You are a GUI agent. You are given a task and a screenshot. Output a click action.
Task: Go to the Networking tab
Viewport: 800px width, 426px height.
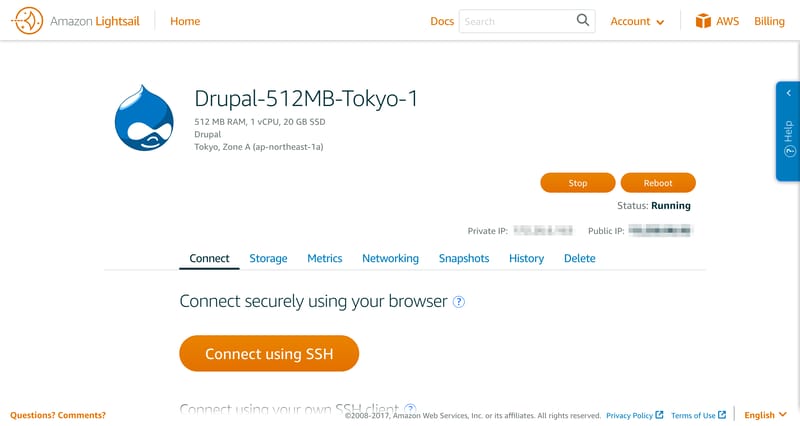point(390,258)
